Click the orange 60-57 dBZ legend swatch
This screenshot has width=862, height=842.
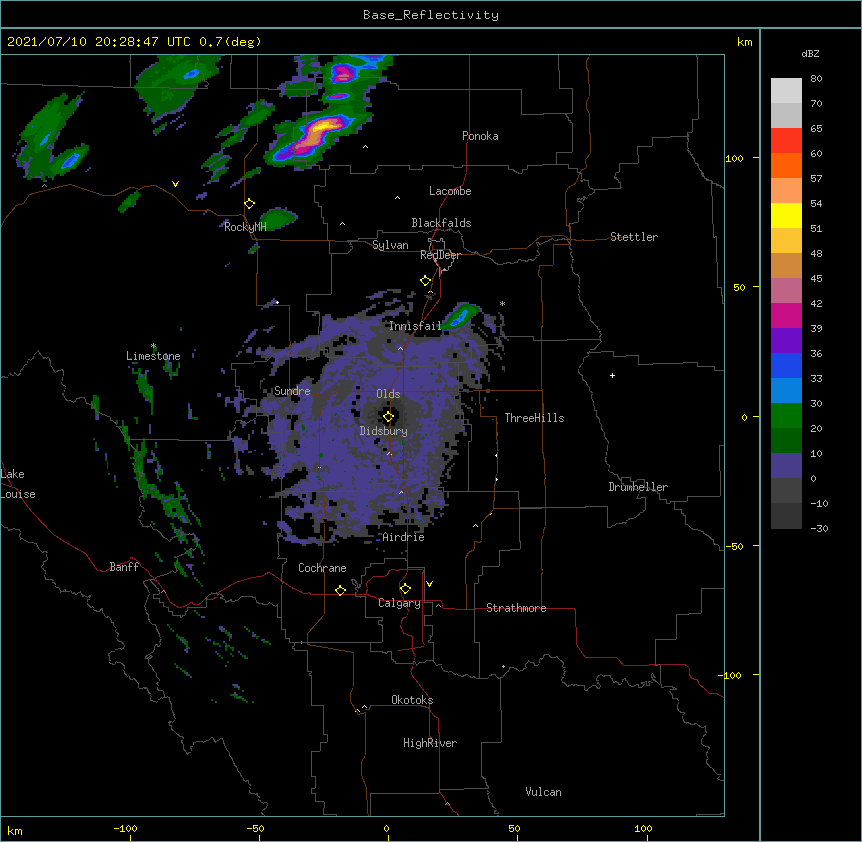[x=786, y=165]
